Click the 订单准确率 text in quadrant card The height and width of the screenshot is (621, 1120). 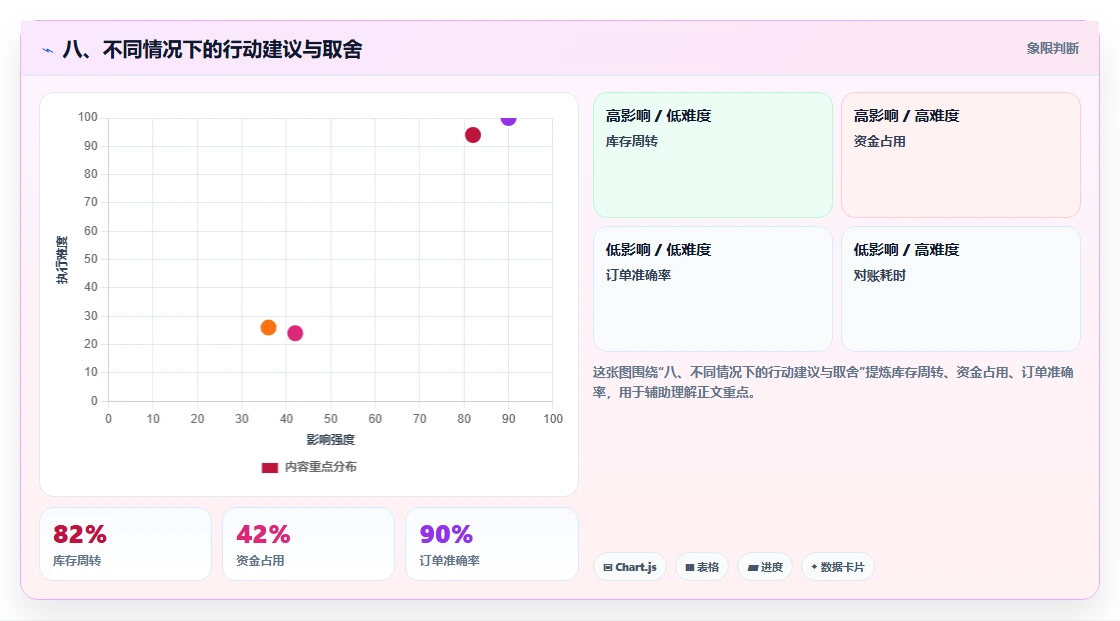pyautogui.click(x=638, y=275)
